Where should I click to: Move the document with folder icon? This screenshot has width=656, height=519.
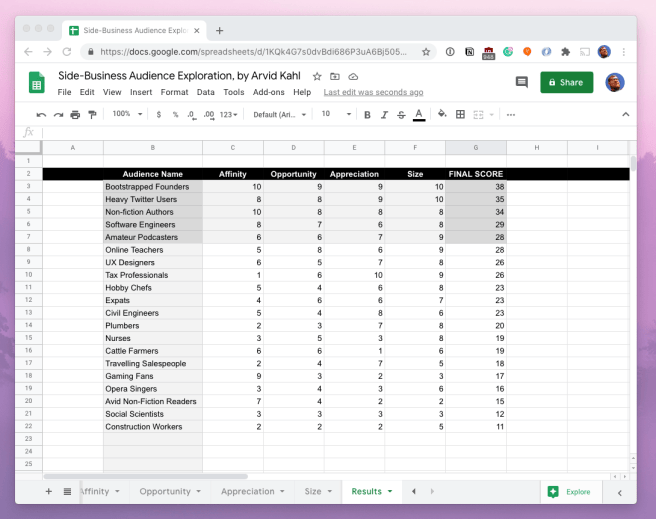[x=335, y=77]
